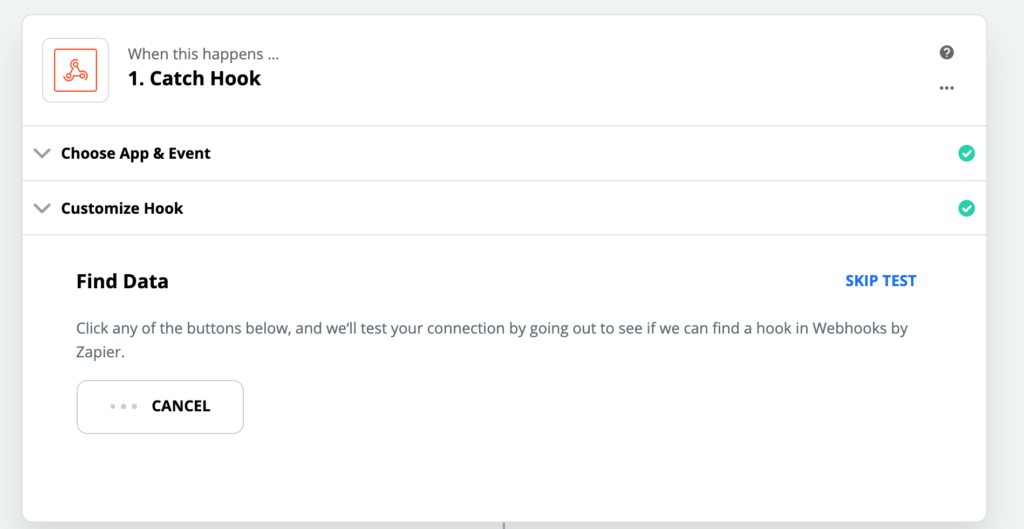
Task: Click "Webhooks by" text in the description
Action: pos(859,328)
